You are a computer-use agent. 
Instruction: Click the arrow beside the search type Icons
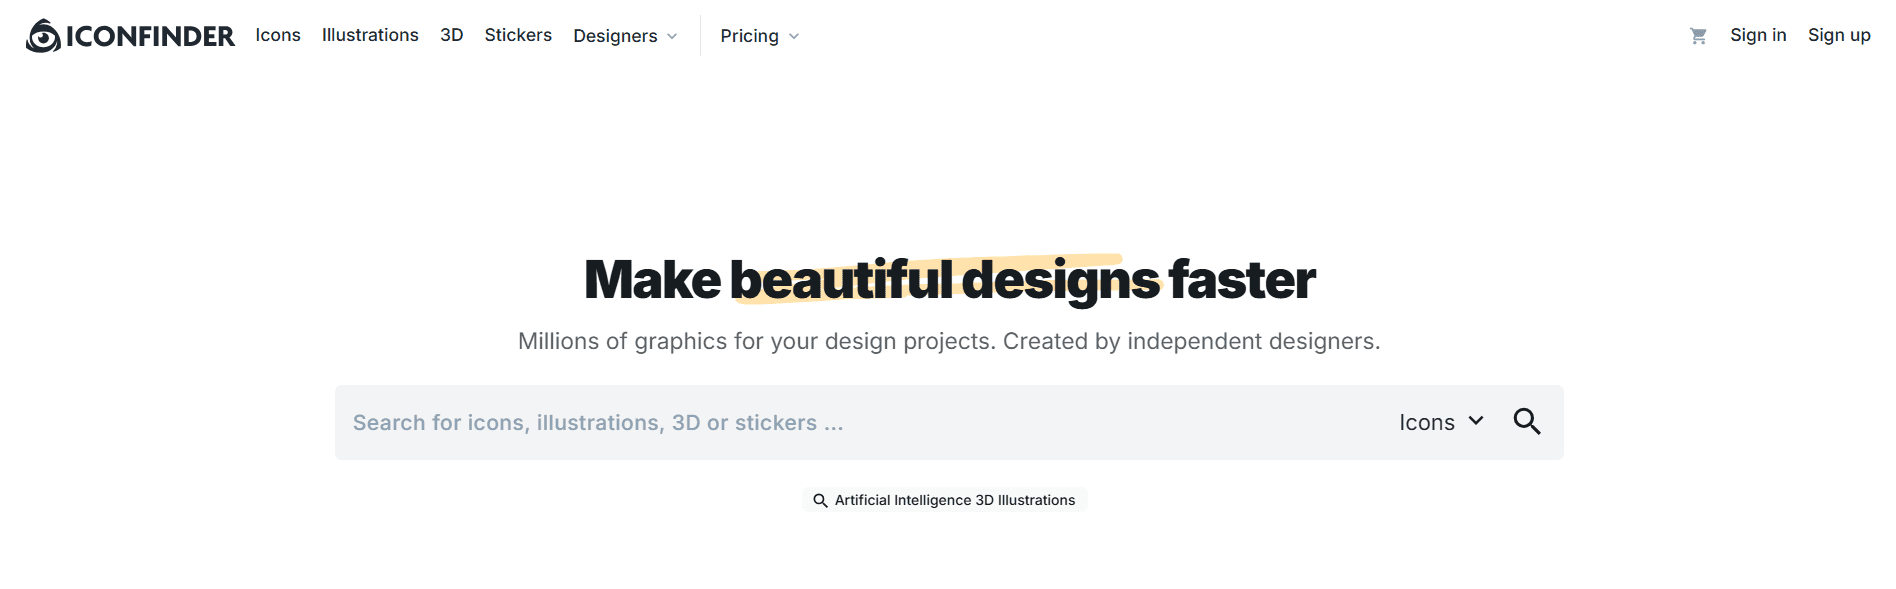coord(1476,421)
